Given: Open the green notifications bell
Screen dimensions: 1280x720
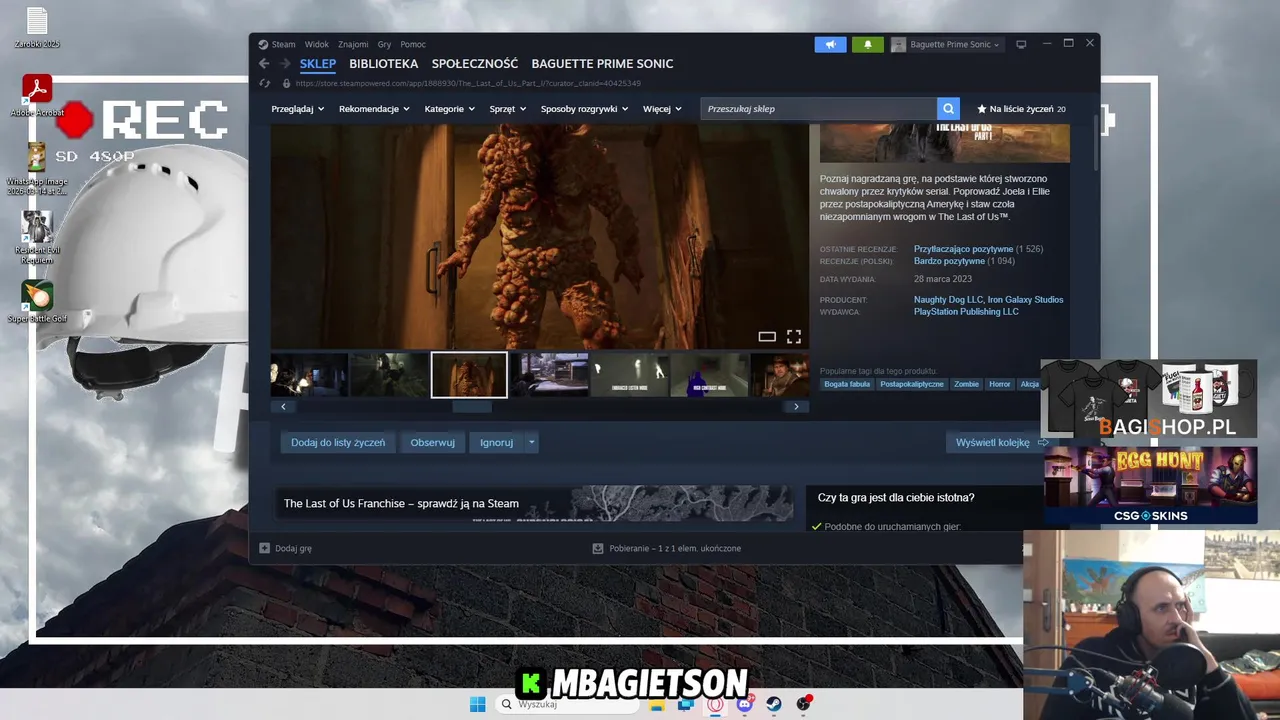Looking at the screenshot, I should point(867,44).
